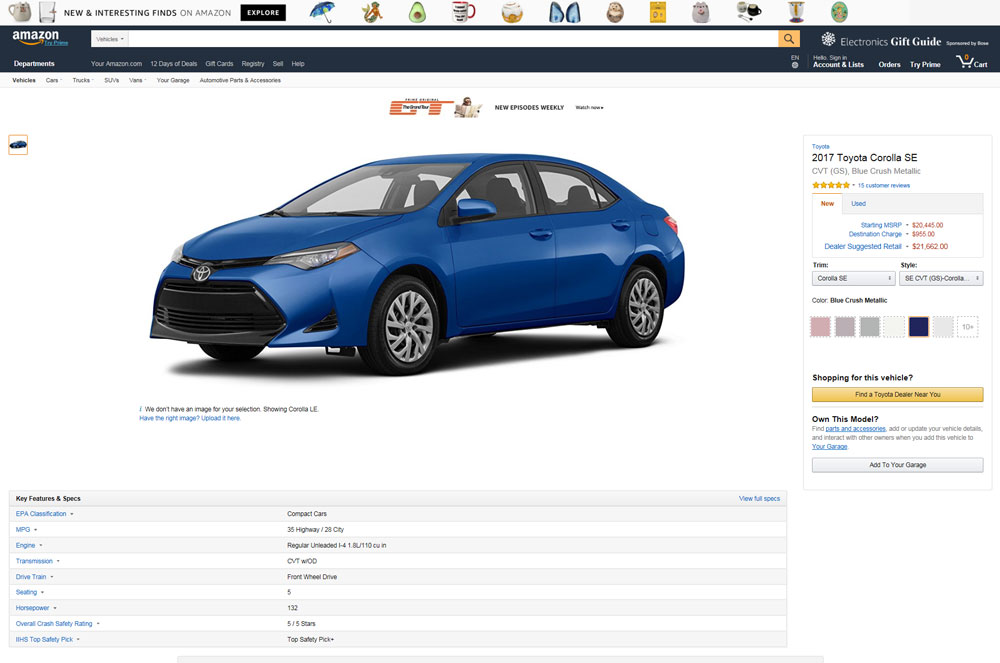Expand the MPG spec row

click(x=26, y=530)
